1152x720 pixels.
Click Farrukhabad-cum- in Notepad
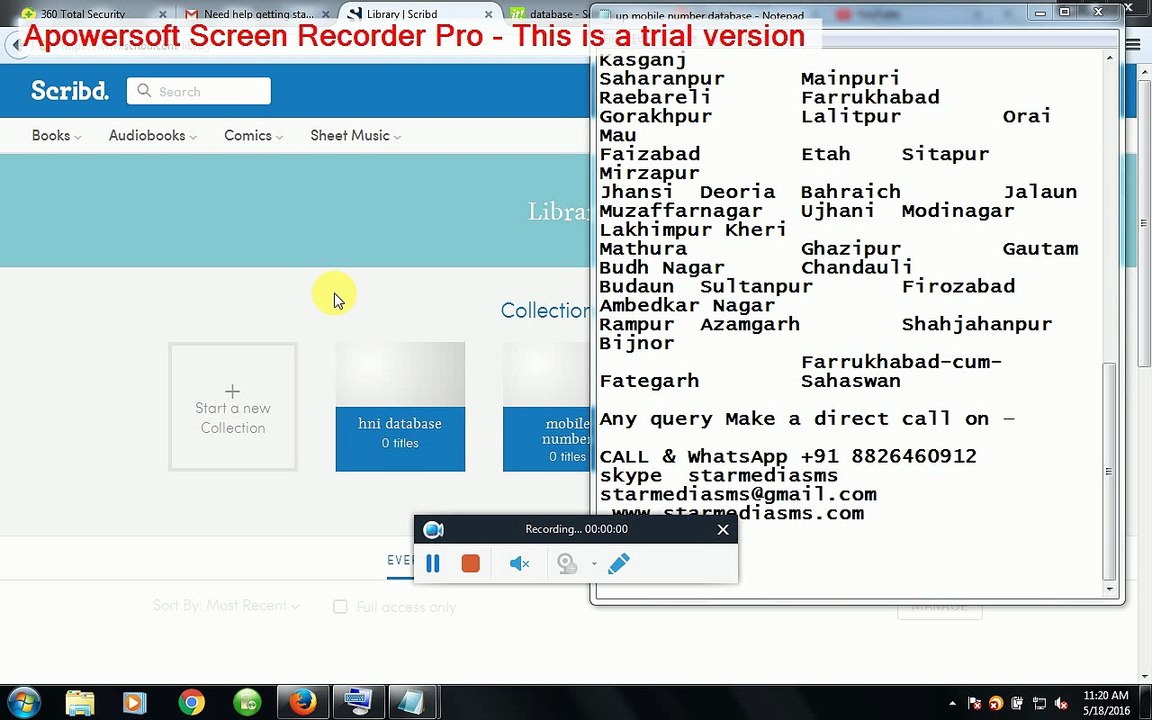coord(901,362)
